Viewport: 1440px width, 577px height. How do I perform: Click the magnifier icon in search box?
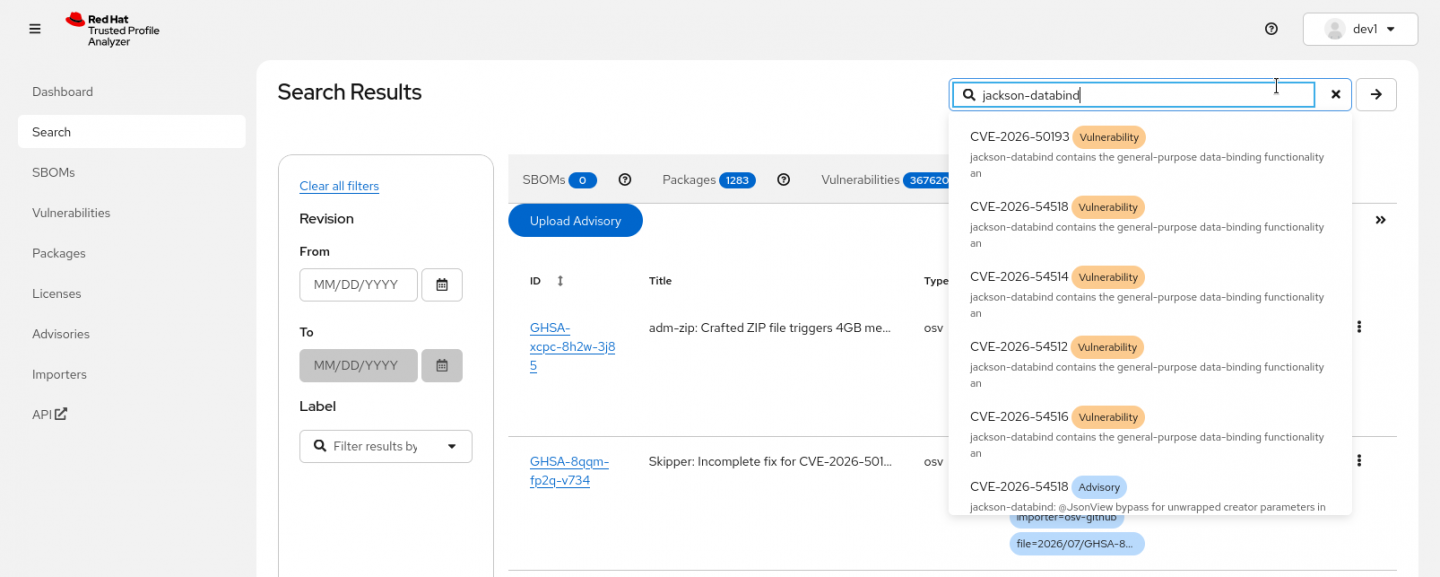(969, 95)
